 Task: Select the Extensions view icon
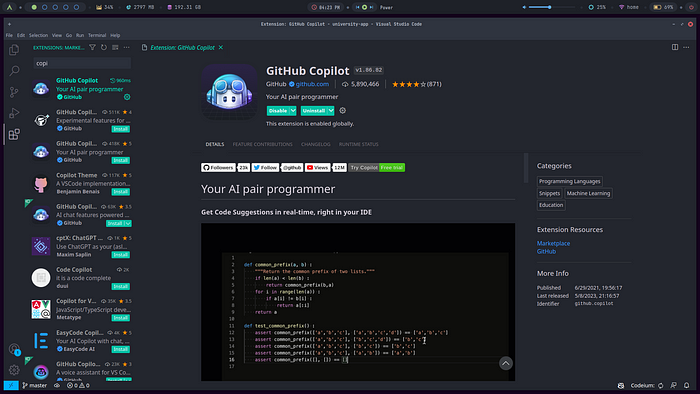[x=14, y=134]
